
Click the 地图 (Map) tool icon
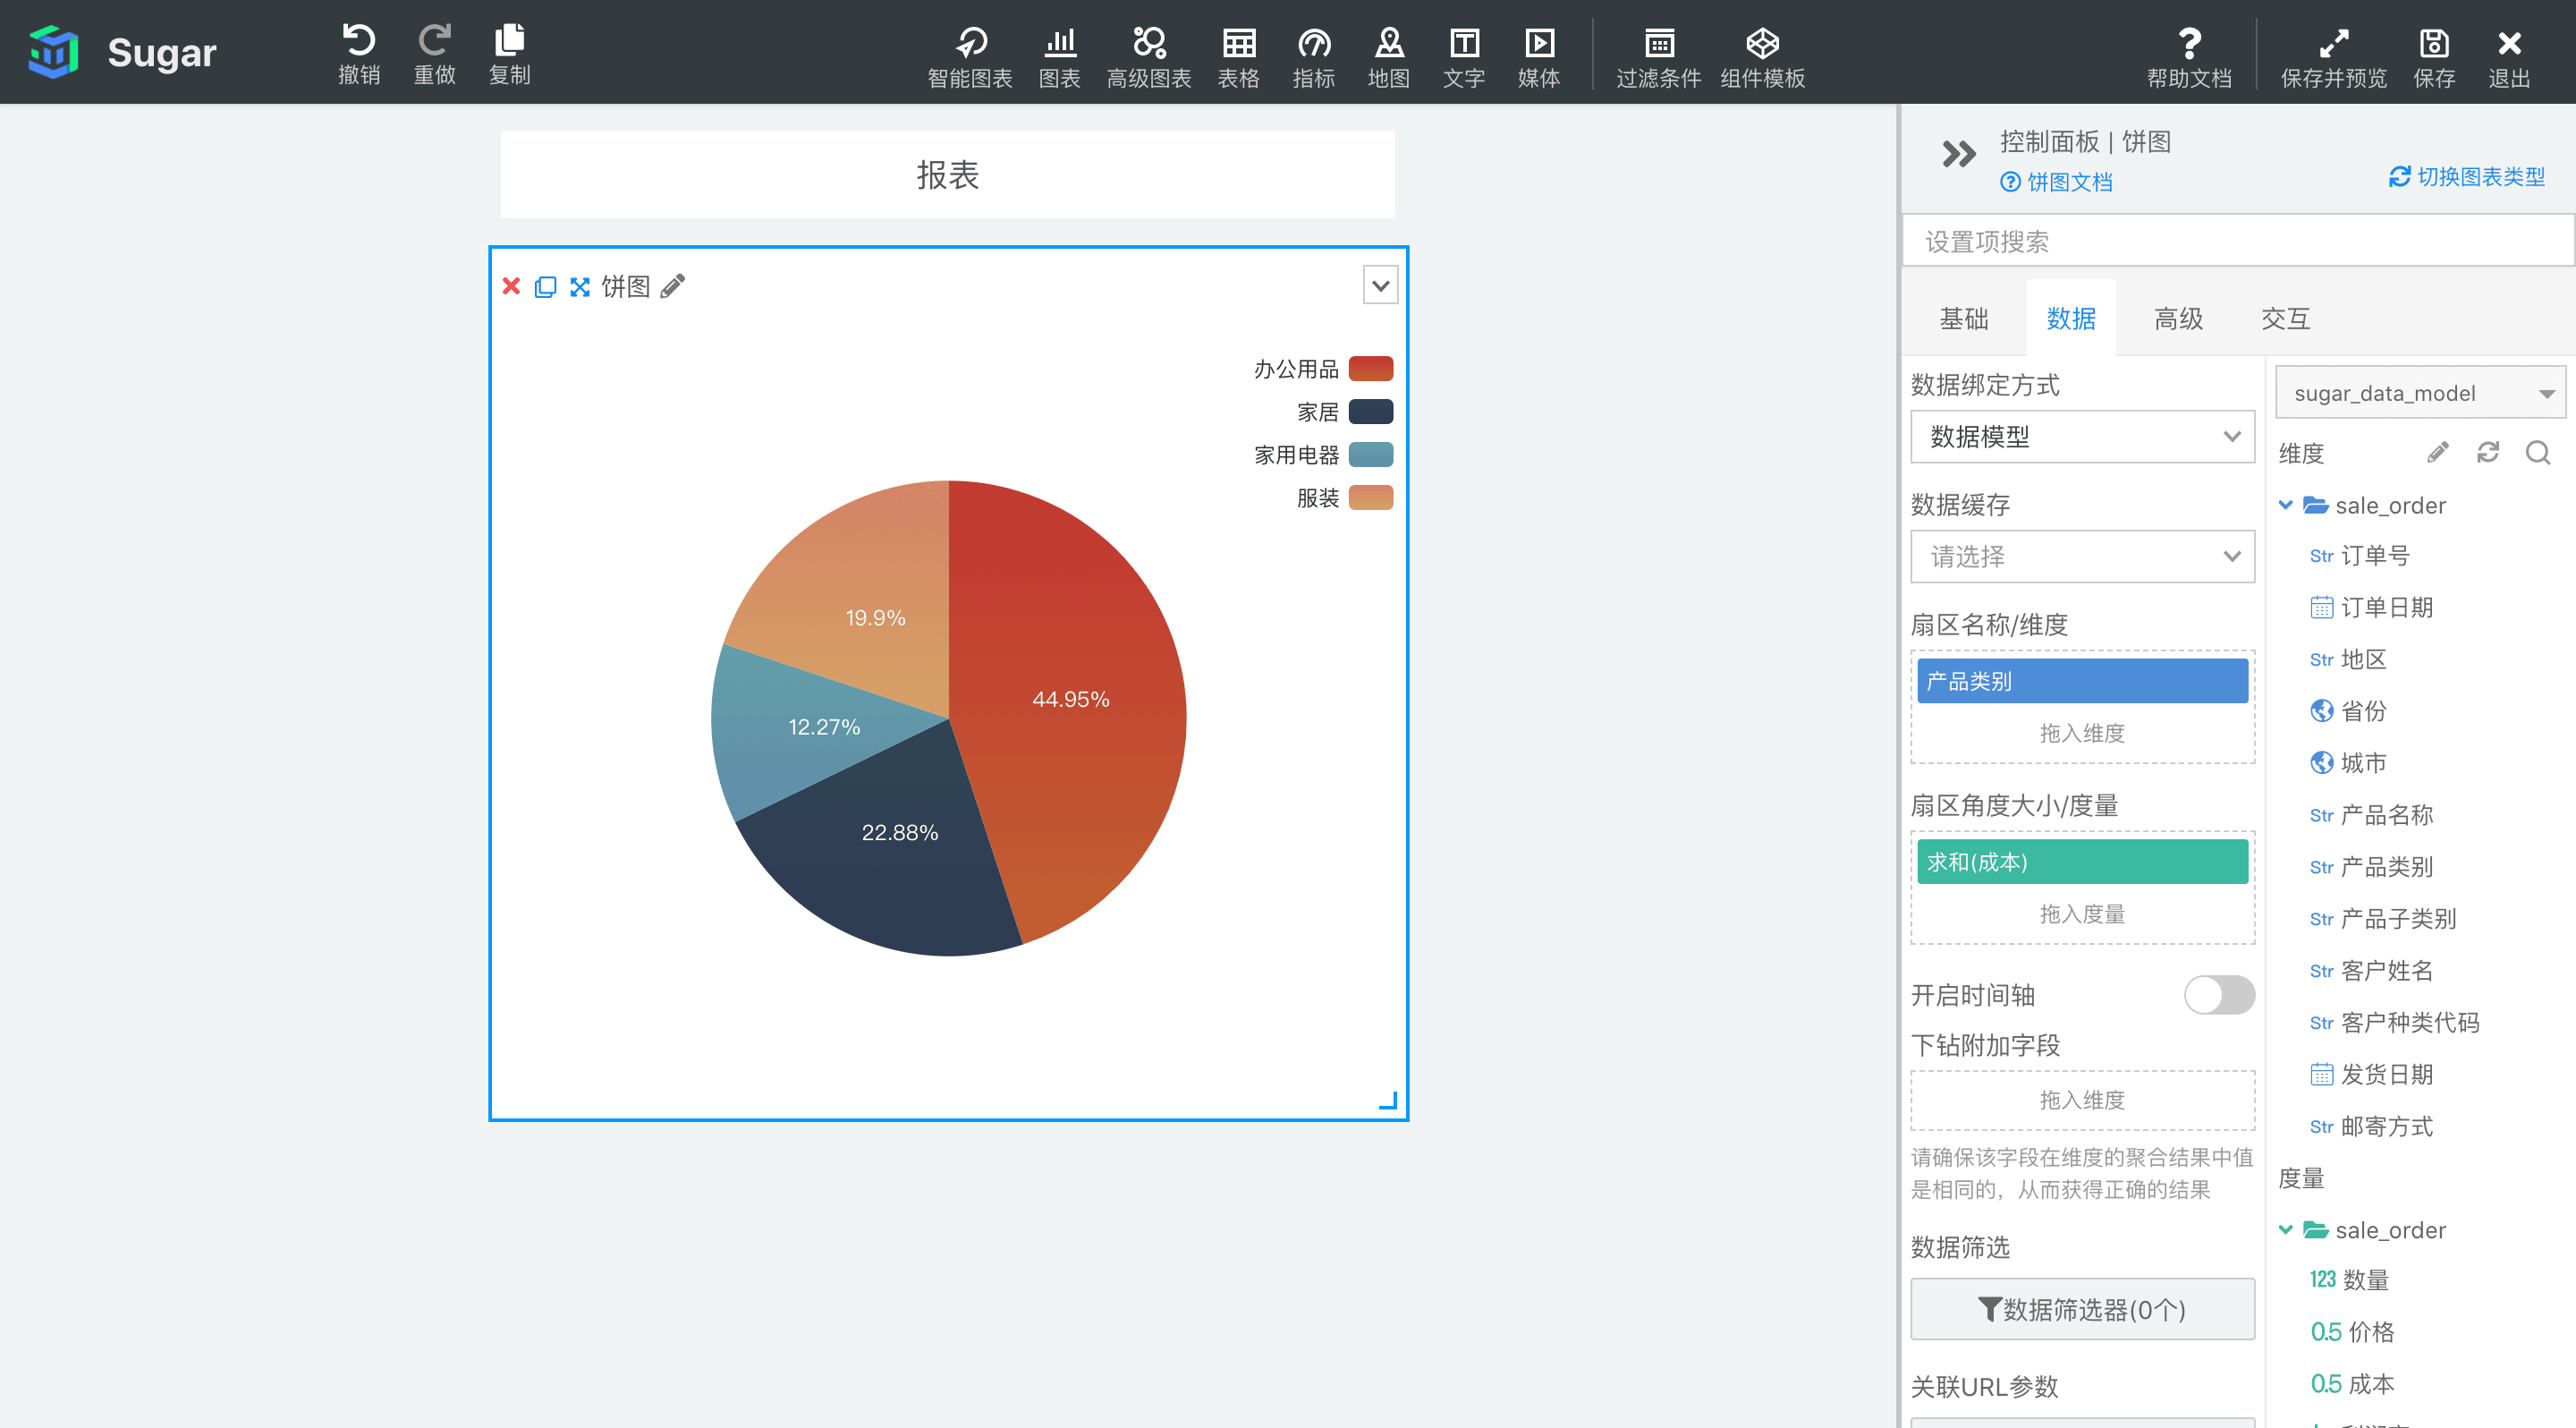tap(1386, 51)
